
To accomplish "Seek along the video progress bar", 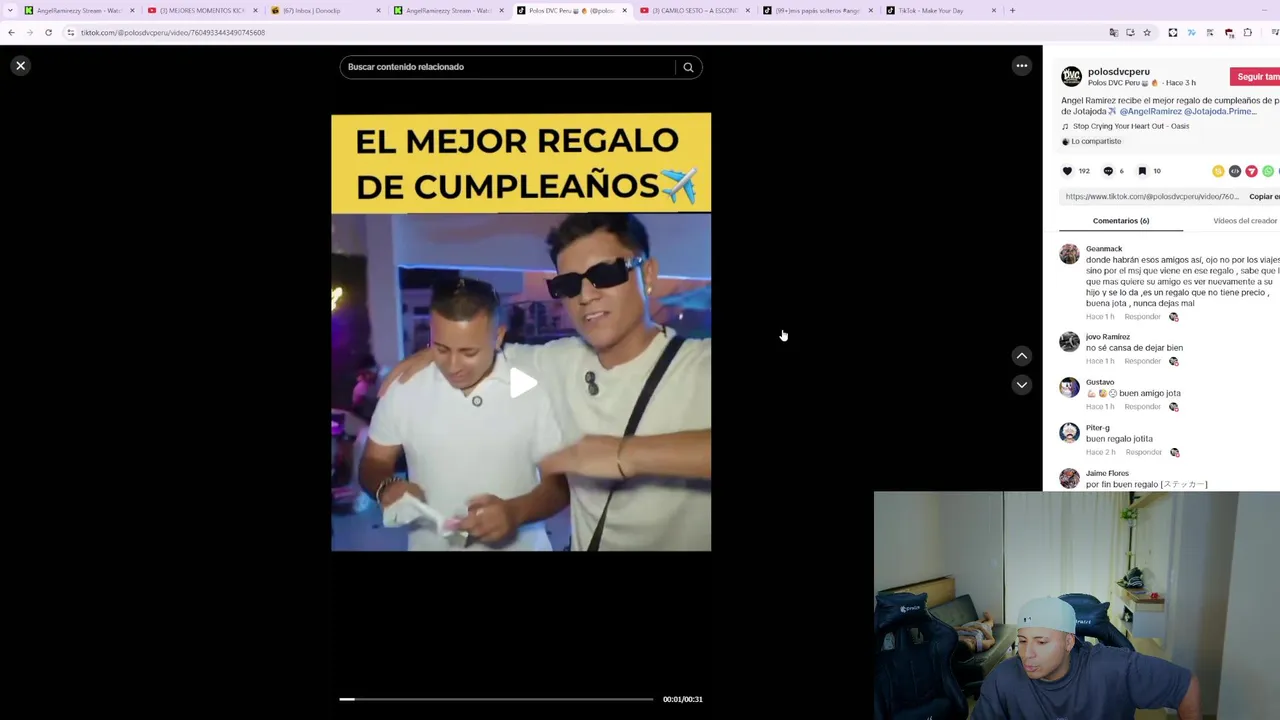I will click(496, 699).
